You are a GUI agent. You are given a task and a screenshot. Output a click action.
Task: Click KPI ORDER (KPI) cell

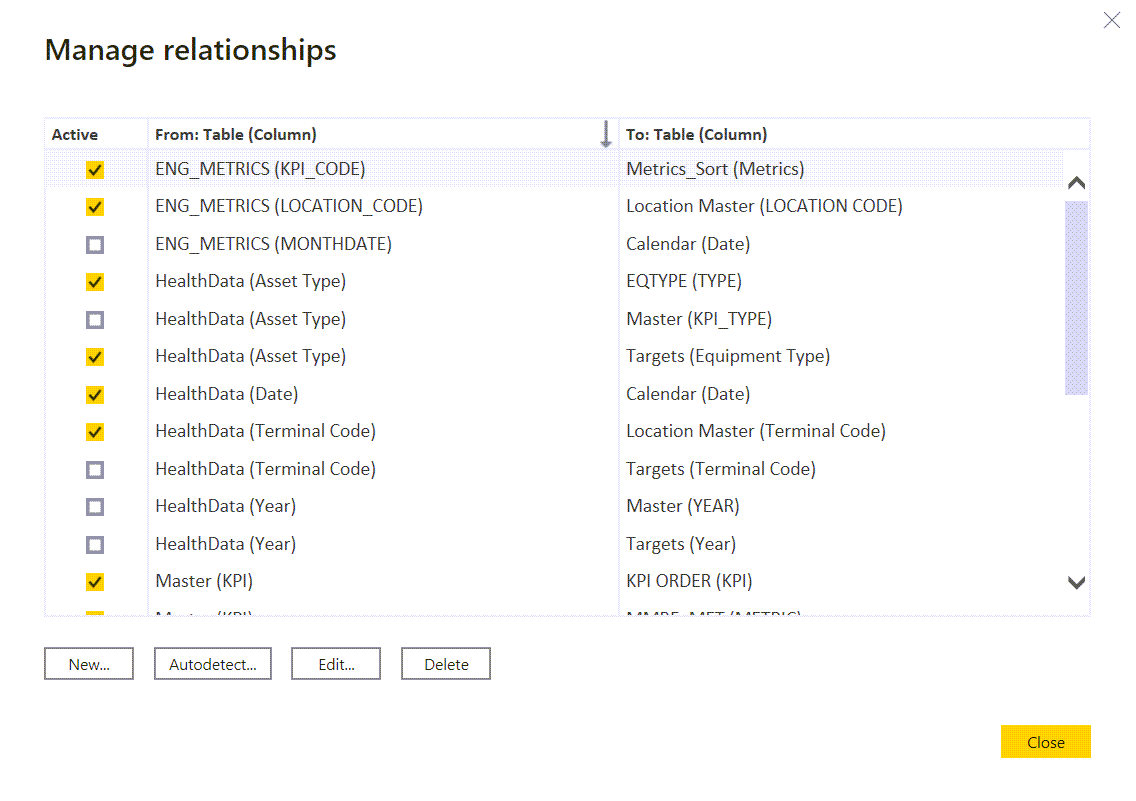click(689, 581)
